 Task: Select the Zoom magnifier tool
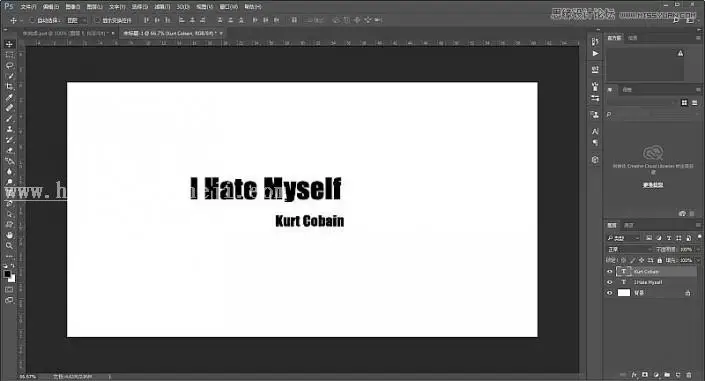click(9, 246)
